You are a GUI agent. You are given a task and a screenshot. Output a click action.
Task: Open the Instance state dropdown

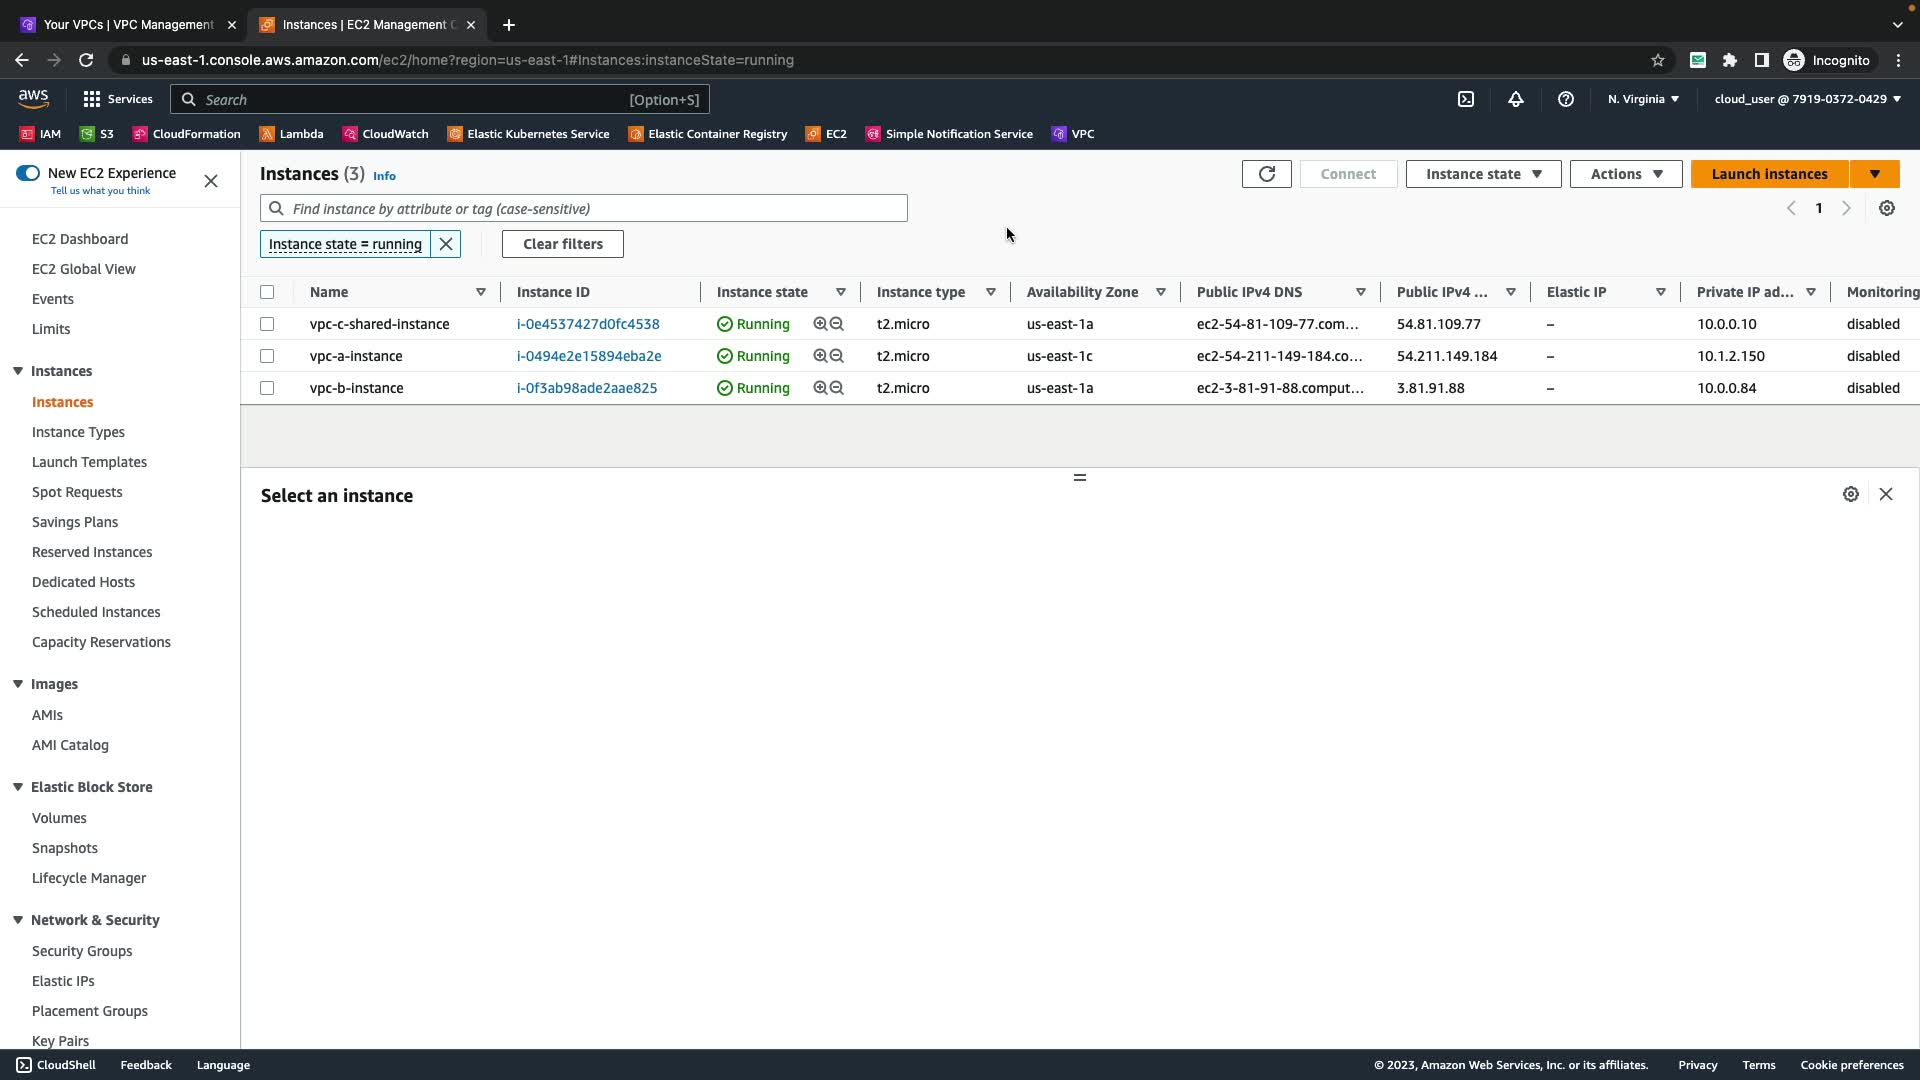coord(1483,174)
